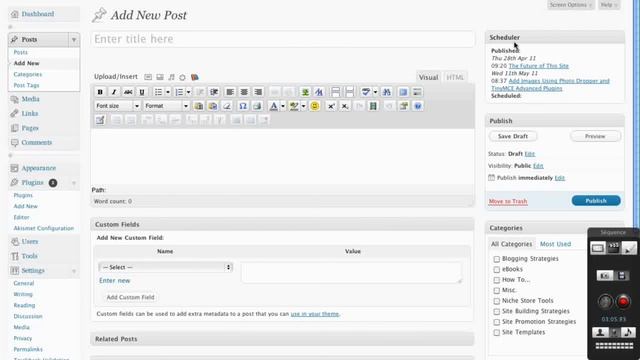Align text right
This screenshot has width=640, height=360.
pos(258,92)
